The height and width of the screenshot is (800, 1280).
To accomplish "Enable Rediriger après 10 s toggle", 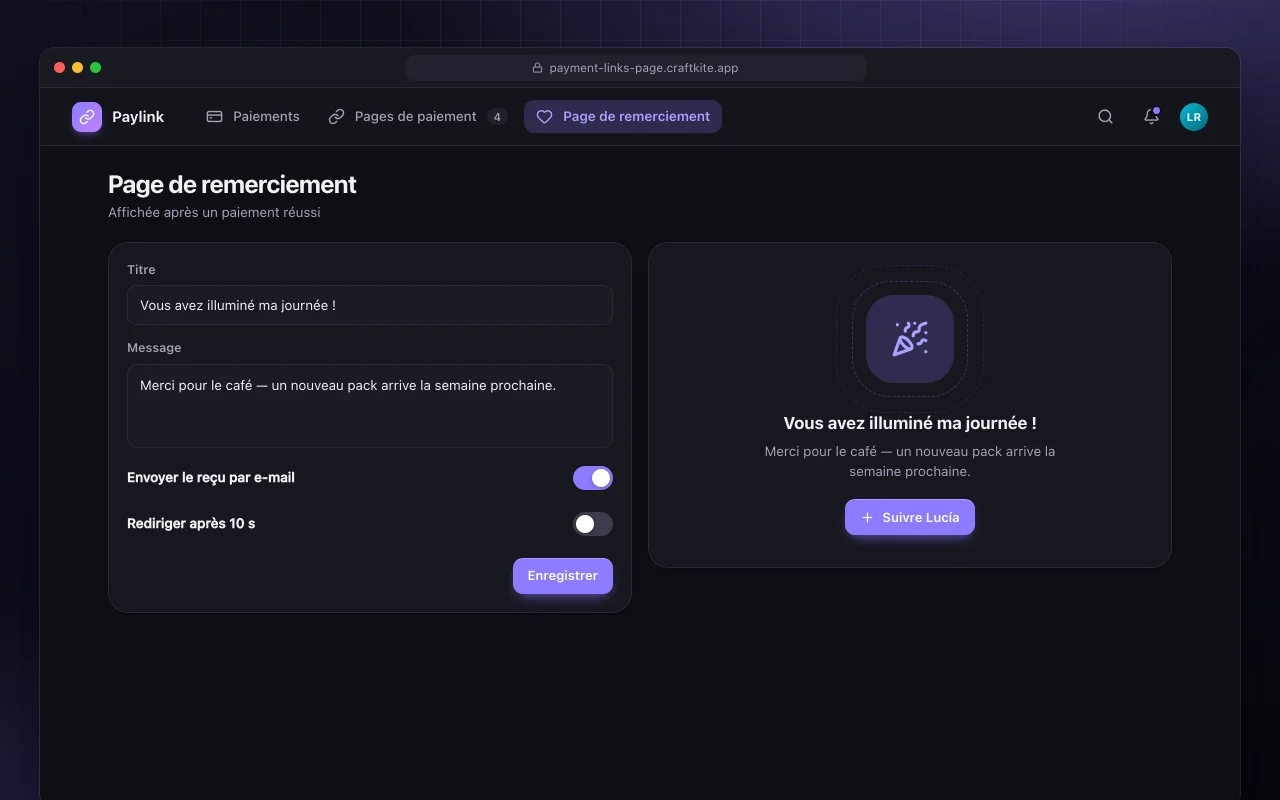I will (593, 524).
